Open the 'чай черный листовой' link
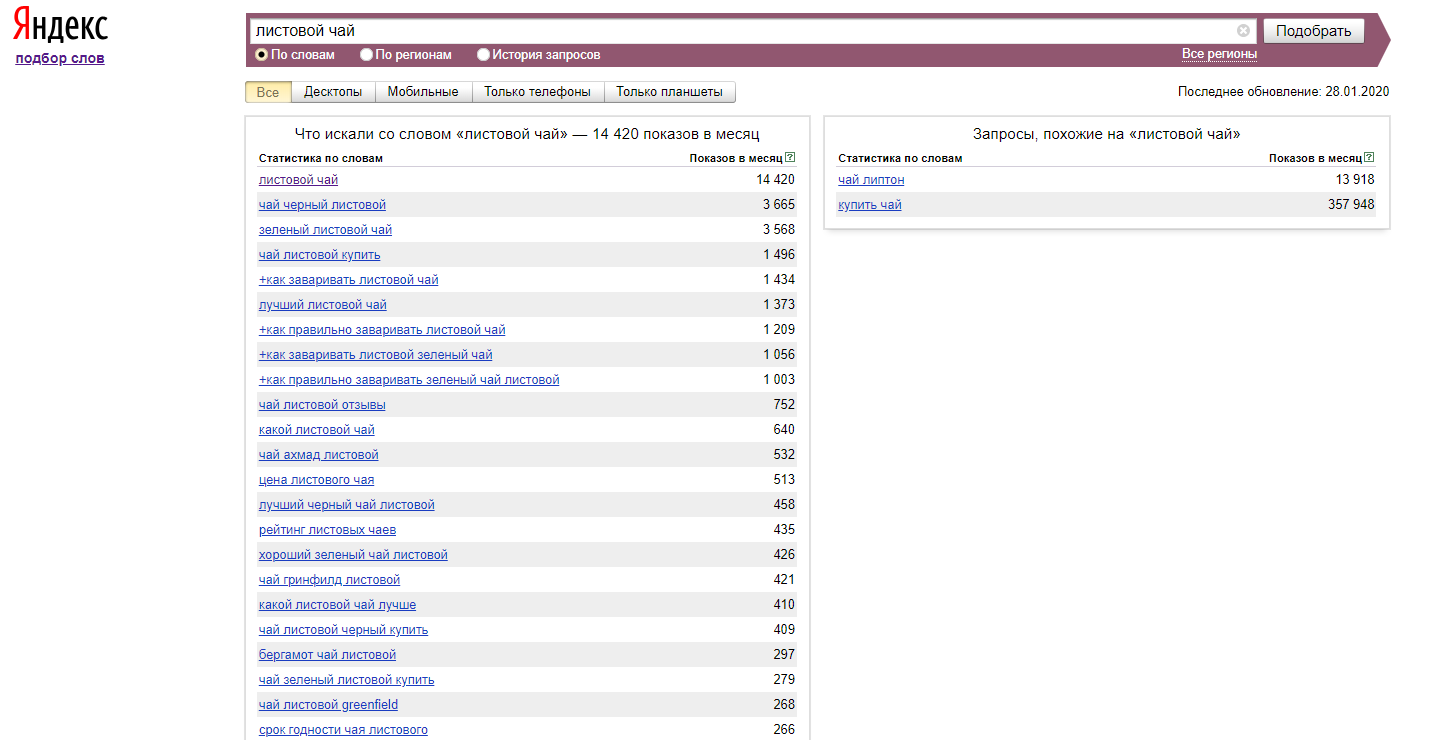Screen dimensions: 1439x740 [x=322, y=205]
